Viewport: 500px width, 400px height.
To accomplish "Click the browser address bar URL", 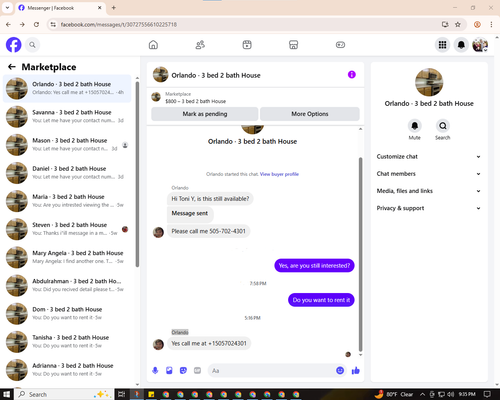I will pyautogui.click(x=119, y=24).
